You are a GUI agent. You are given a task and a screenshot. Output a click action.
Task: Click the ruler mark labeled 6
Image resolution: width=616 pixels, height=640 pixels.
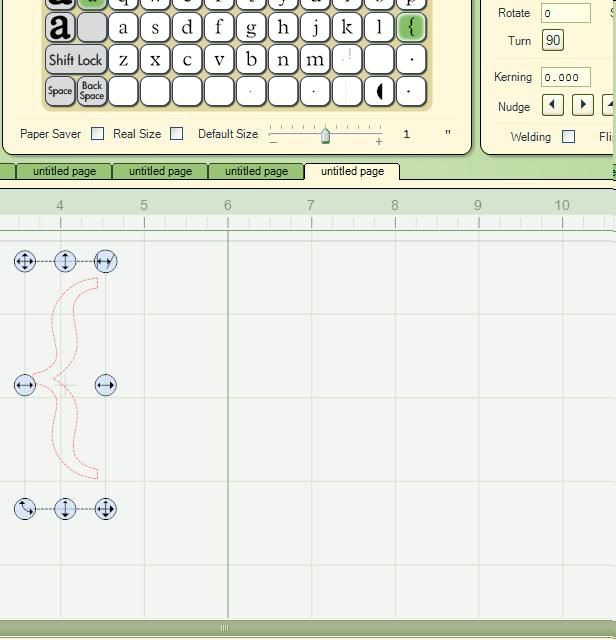tap(227, 205)
